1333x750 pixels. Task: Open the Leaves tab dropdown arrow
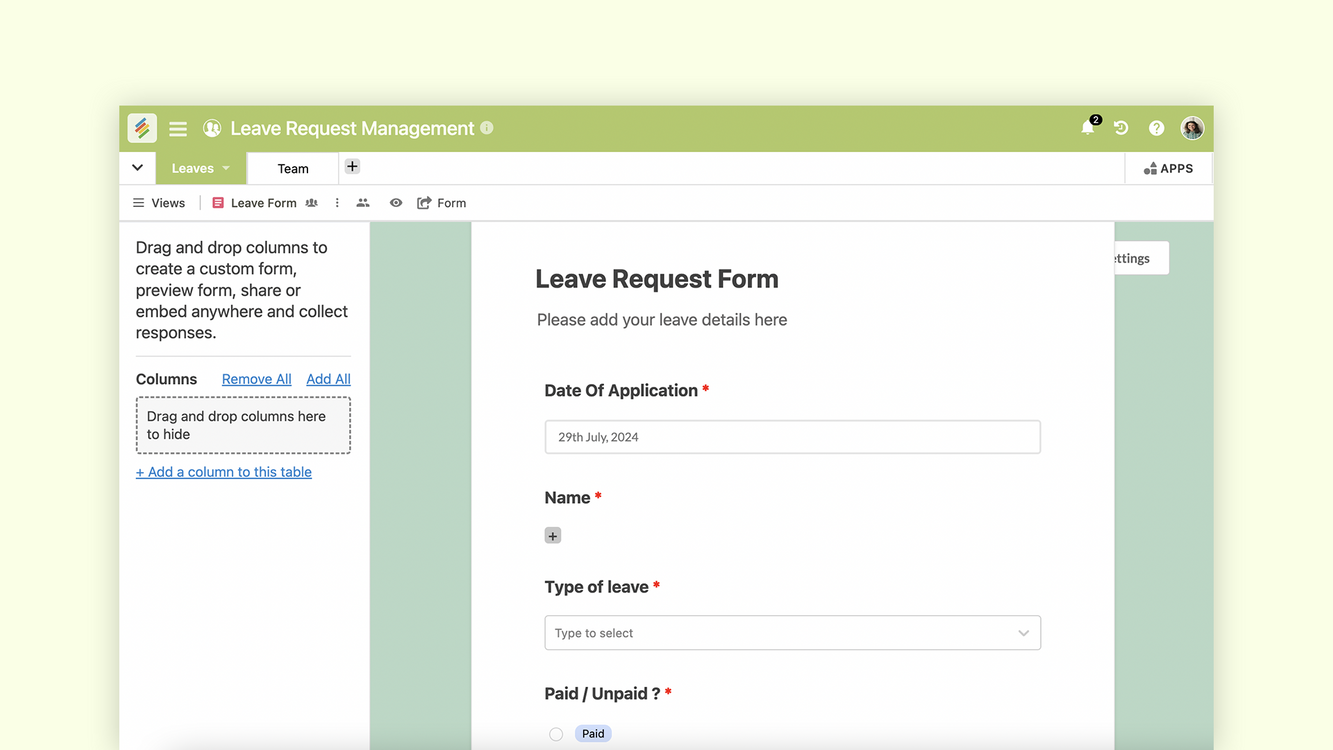(x=226, y=168)
